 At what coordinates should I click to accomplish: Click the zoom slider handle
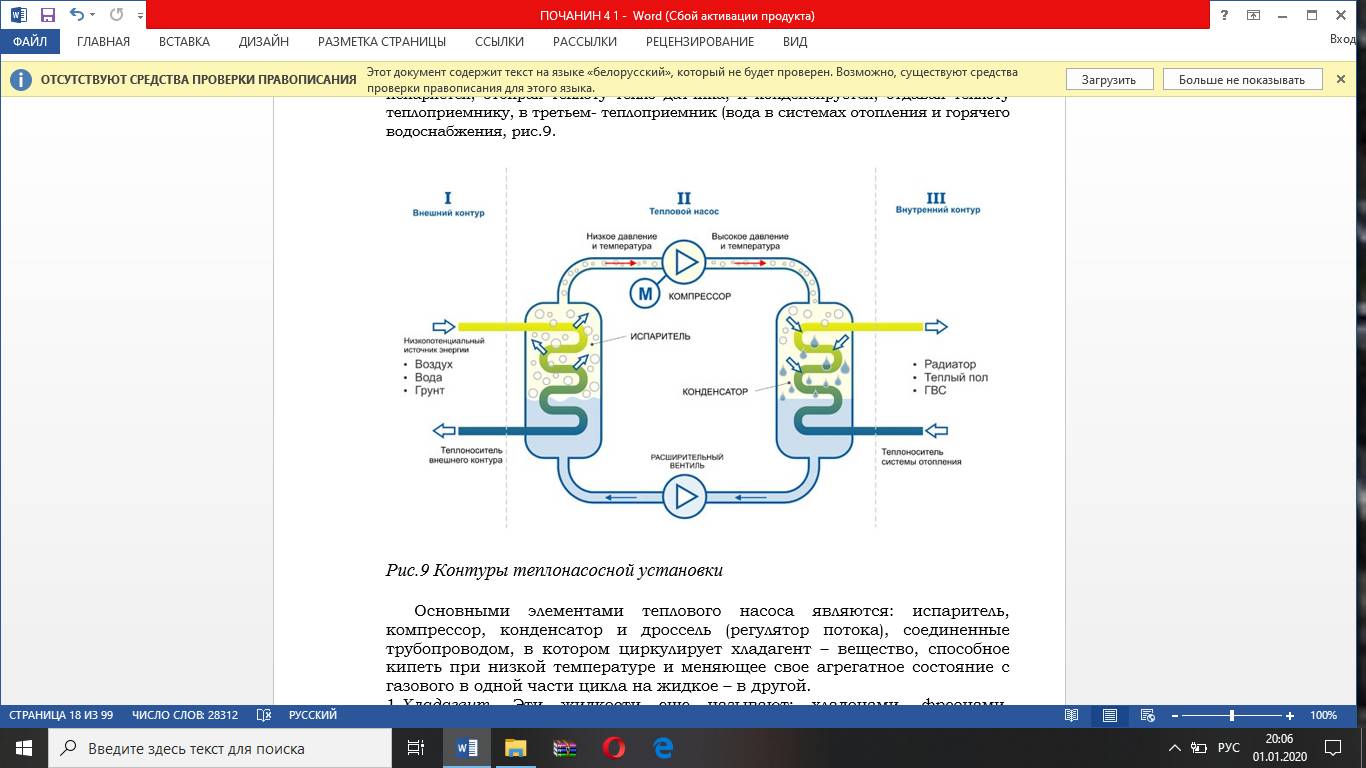click(1231, 716)
